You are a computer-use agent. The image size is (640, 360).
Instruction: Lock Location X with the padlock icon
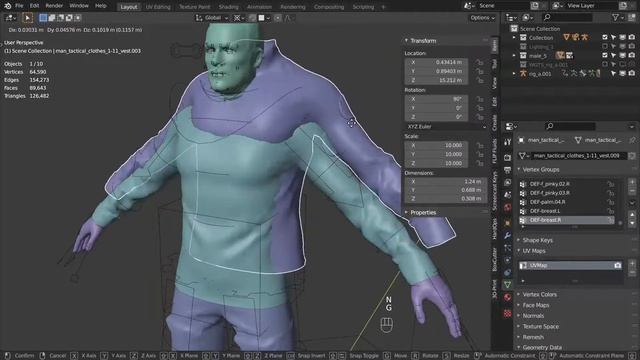479,62
